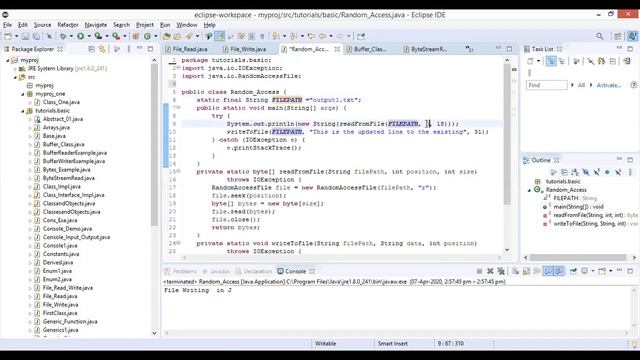The height and width of the screenshot is (360, 640).
Task: Click the Activate... link in Task List
Action: (x=609, y=85)
